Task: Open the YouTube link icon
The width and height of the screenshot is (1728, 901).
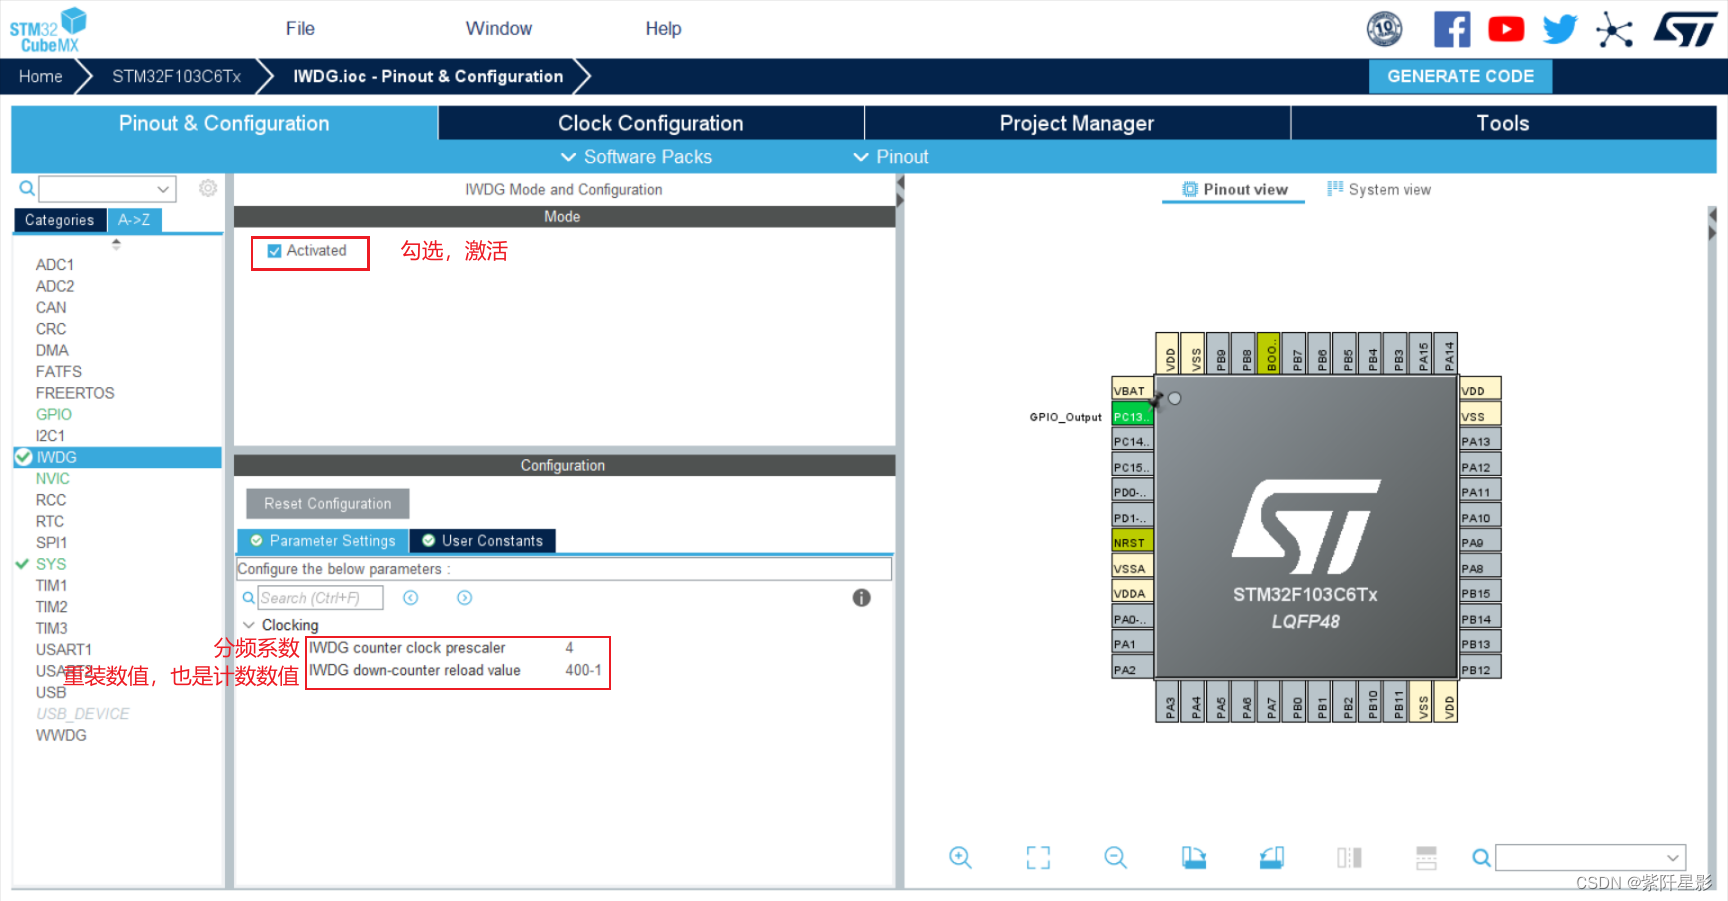Action: click(1506, 29)
